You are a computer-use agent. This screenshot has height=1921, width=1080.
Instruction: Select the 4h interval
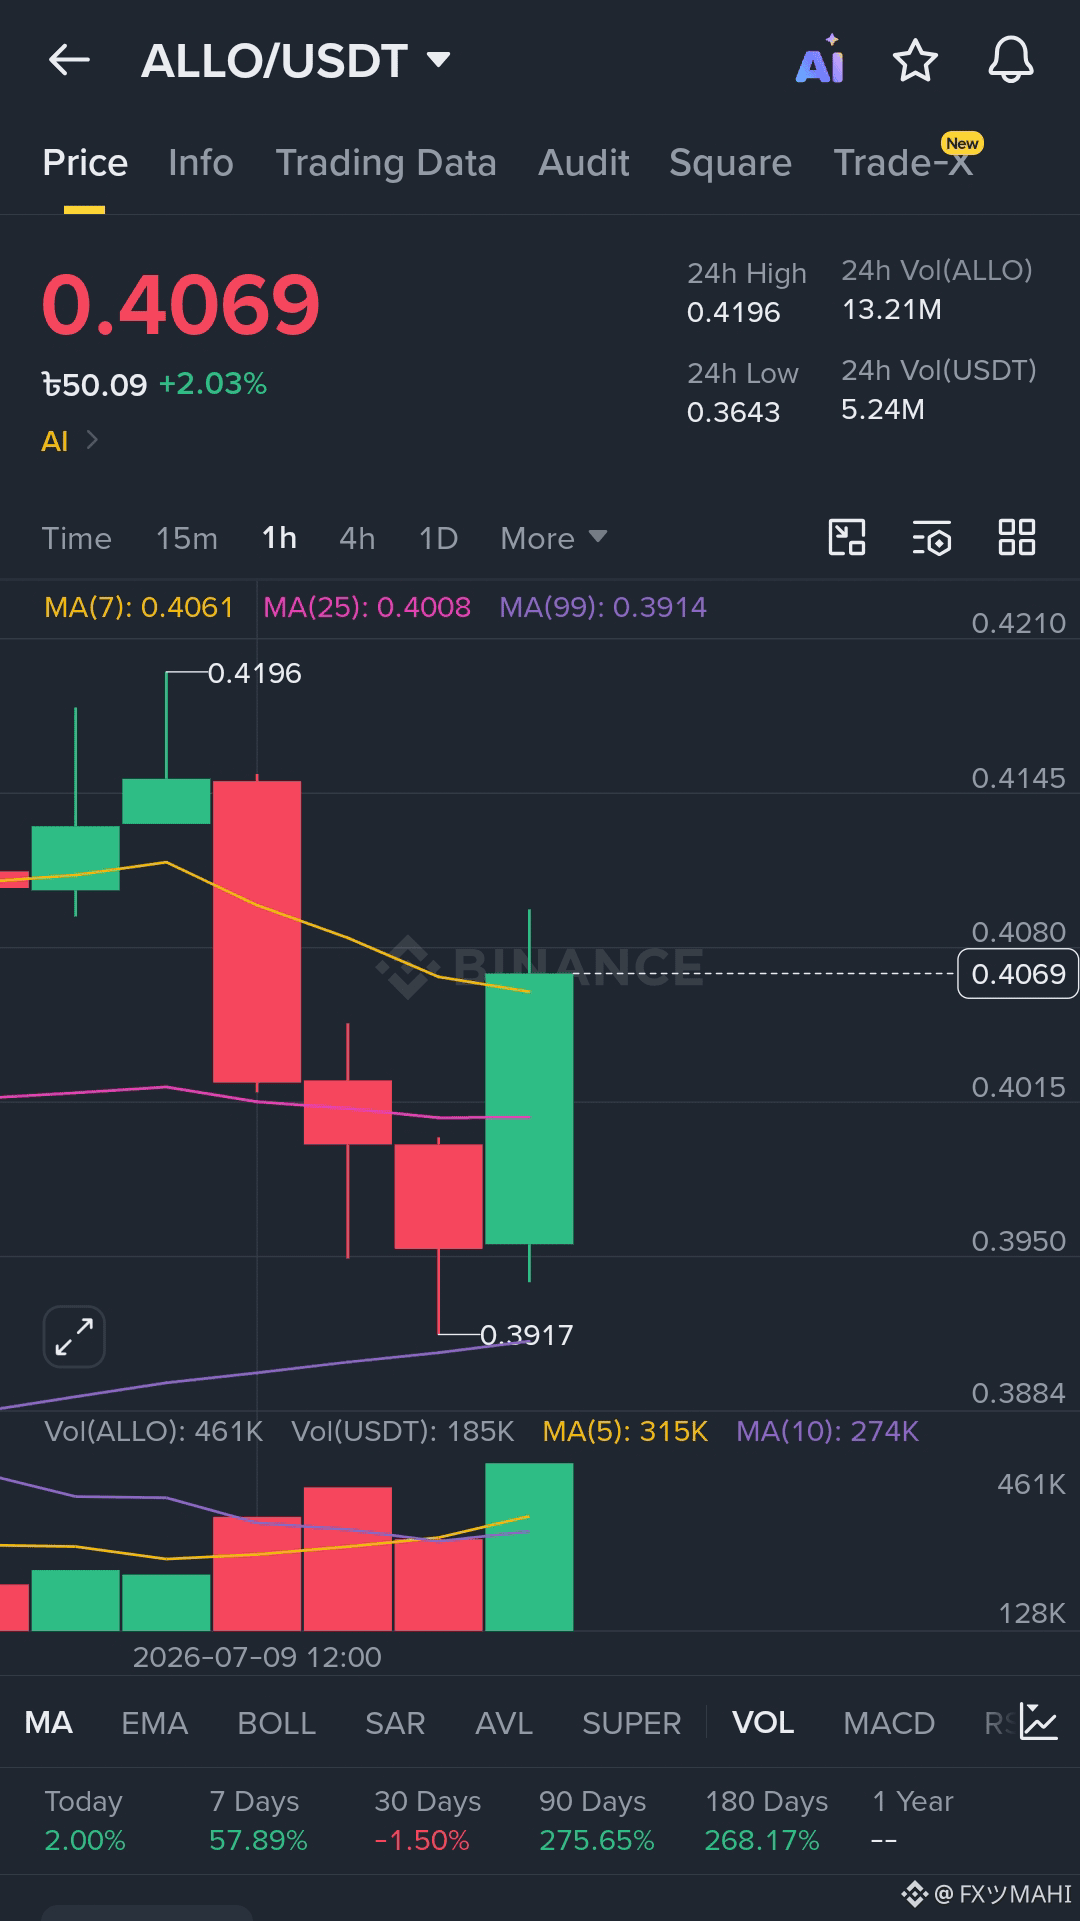point(357,539)
